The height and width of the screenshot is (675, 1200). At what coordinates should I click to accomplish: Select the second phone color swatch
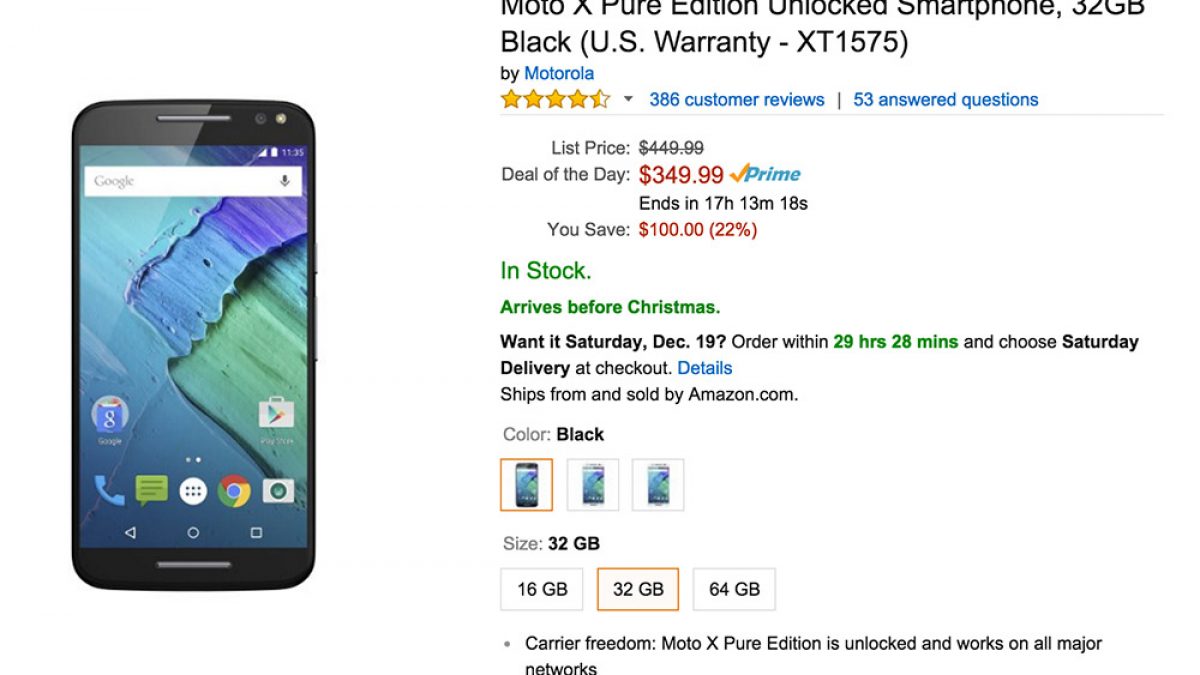pos(593,485)
